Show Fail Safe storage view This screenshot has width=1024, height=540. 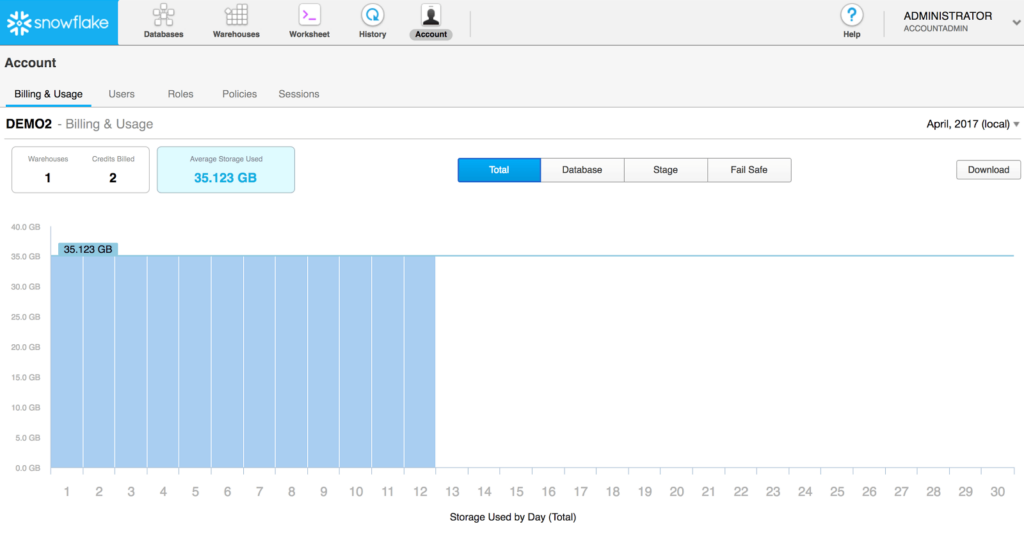[749, 170]
